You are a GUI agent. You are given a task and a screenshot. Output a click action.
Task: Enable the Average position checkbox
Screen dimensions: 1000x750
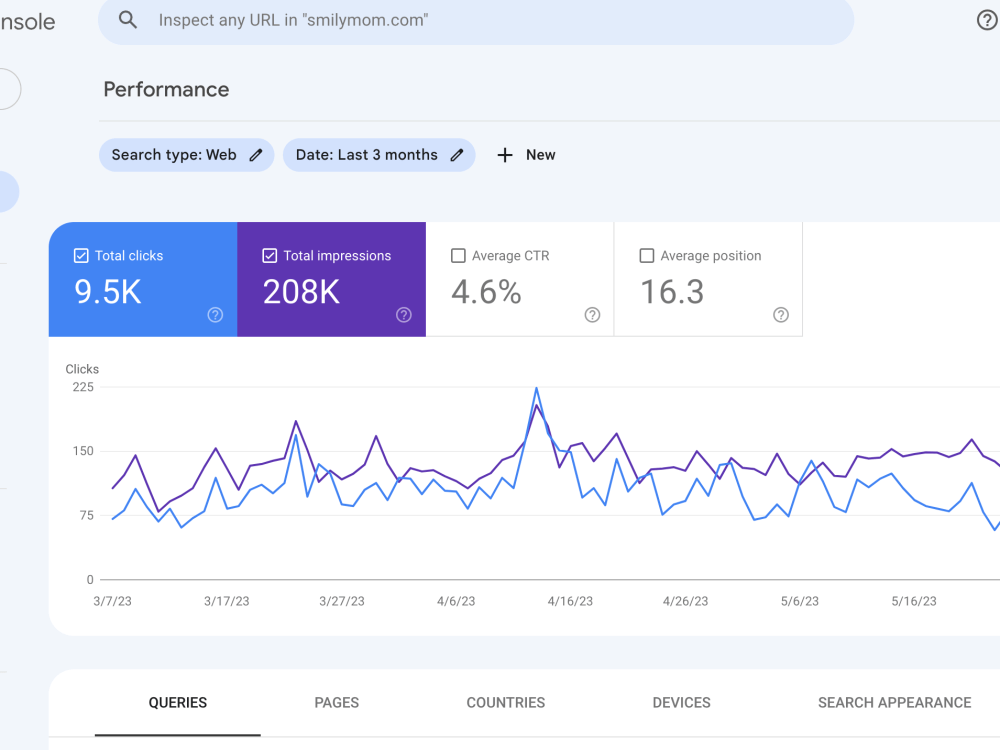point(647,256)
